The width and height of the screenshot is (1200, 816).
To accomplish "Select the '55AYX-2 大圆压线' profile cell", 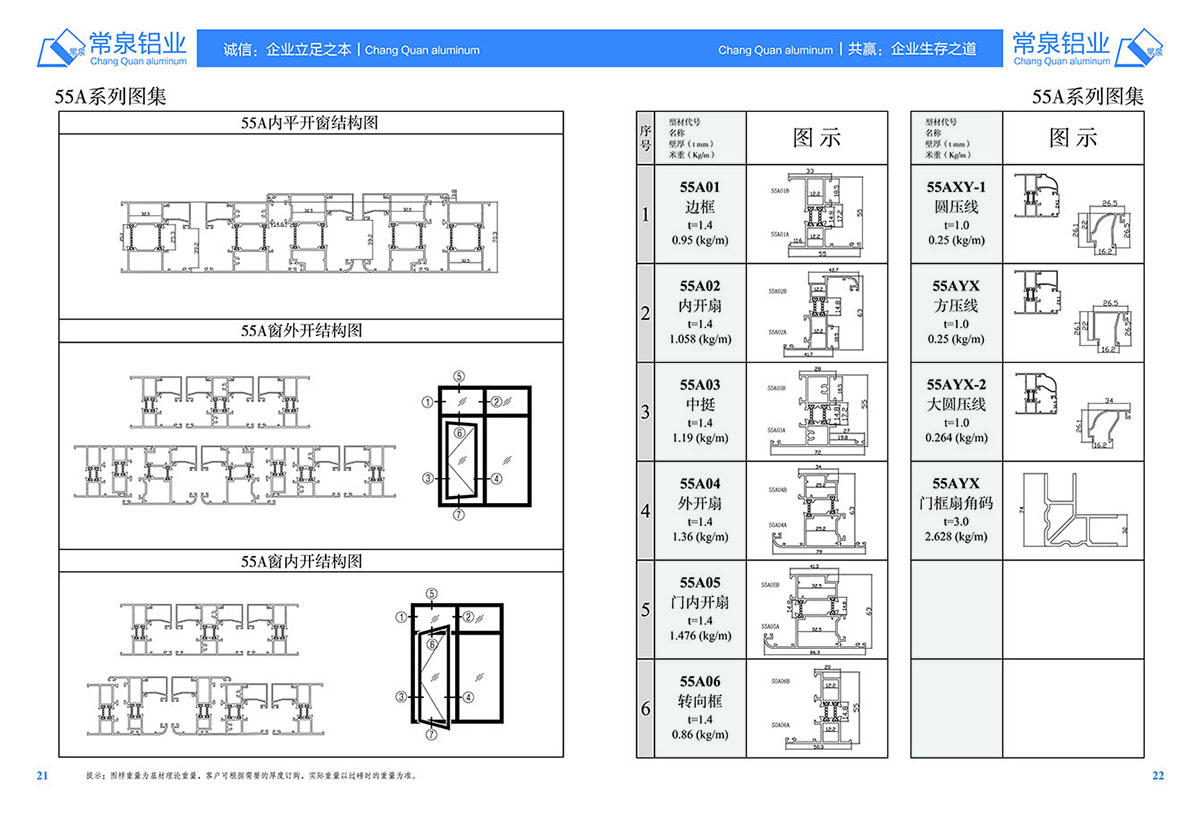I will point(956,412).
